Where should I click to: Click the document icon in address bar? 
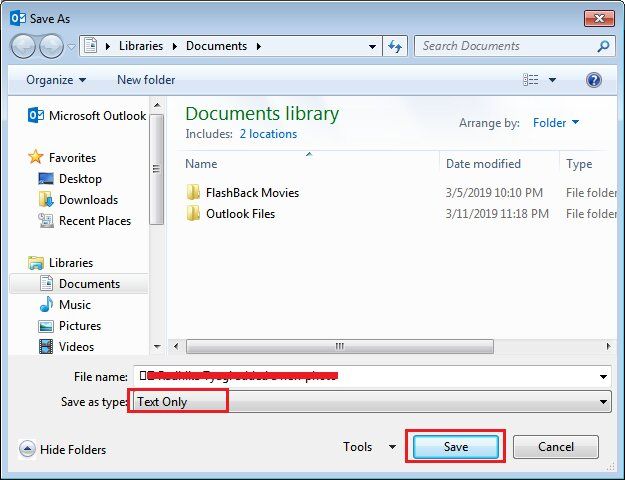pos(90,46)
